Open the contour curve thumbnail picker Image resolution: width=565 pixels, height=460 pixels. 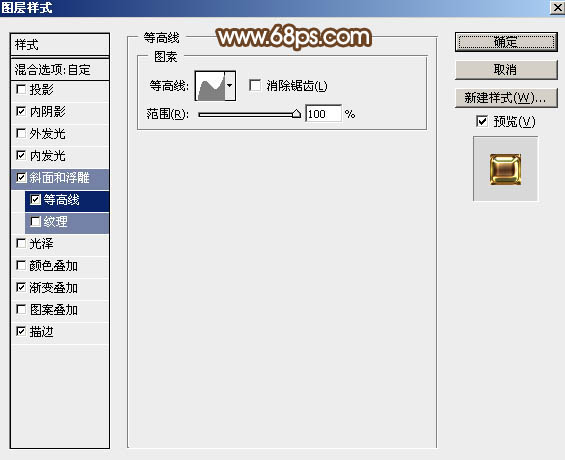(x=210, y=86)
